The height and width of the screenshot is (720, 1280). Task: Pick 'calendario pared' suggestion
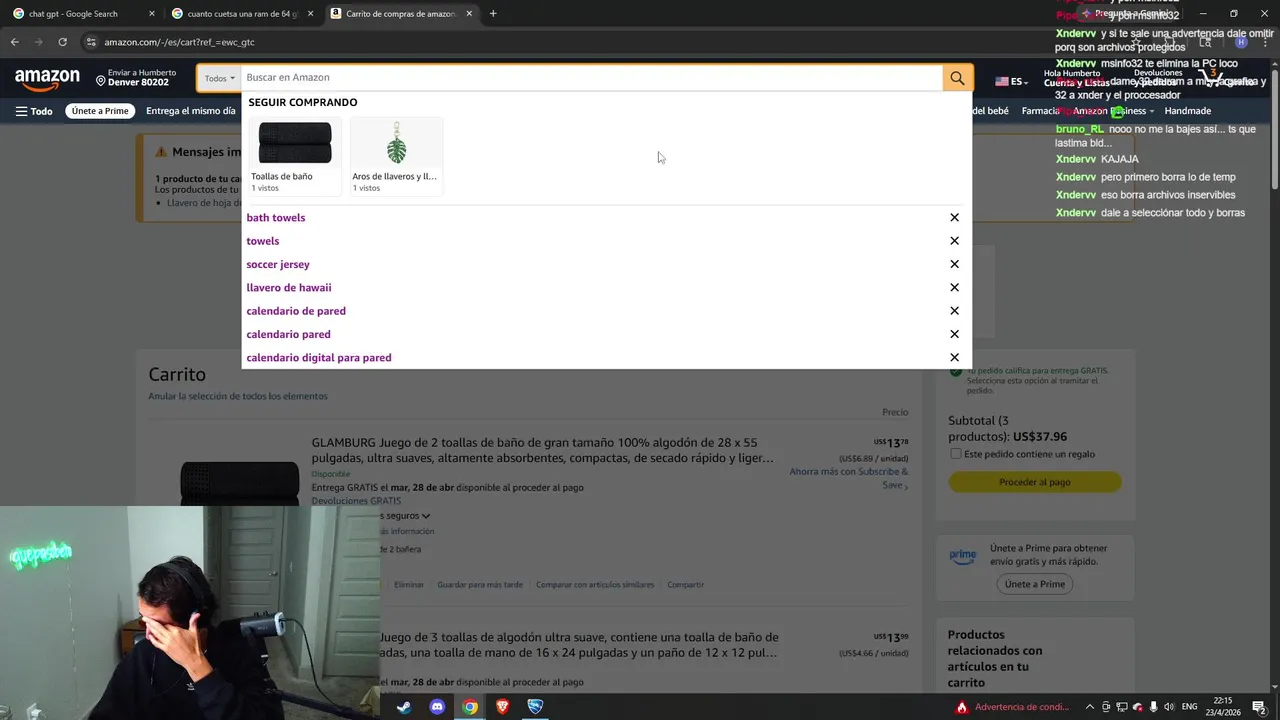point(288,334)
